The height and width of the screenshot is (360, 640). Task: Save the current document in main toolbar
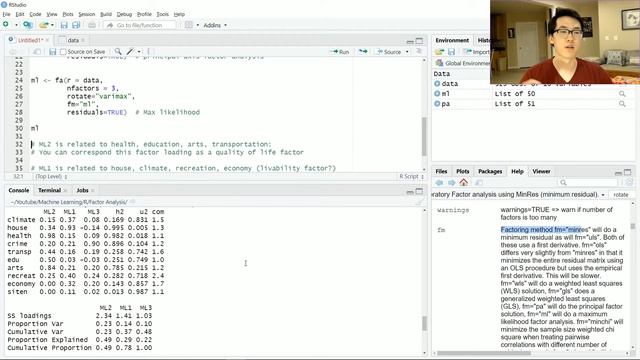pyautogui.click(x=64, y=25)
